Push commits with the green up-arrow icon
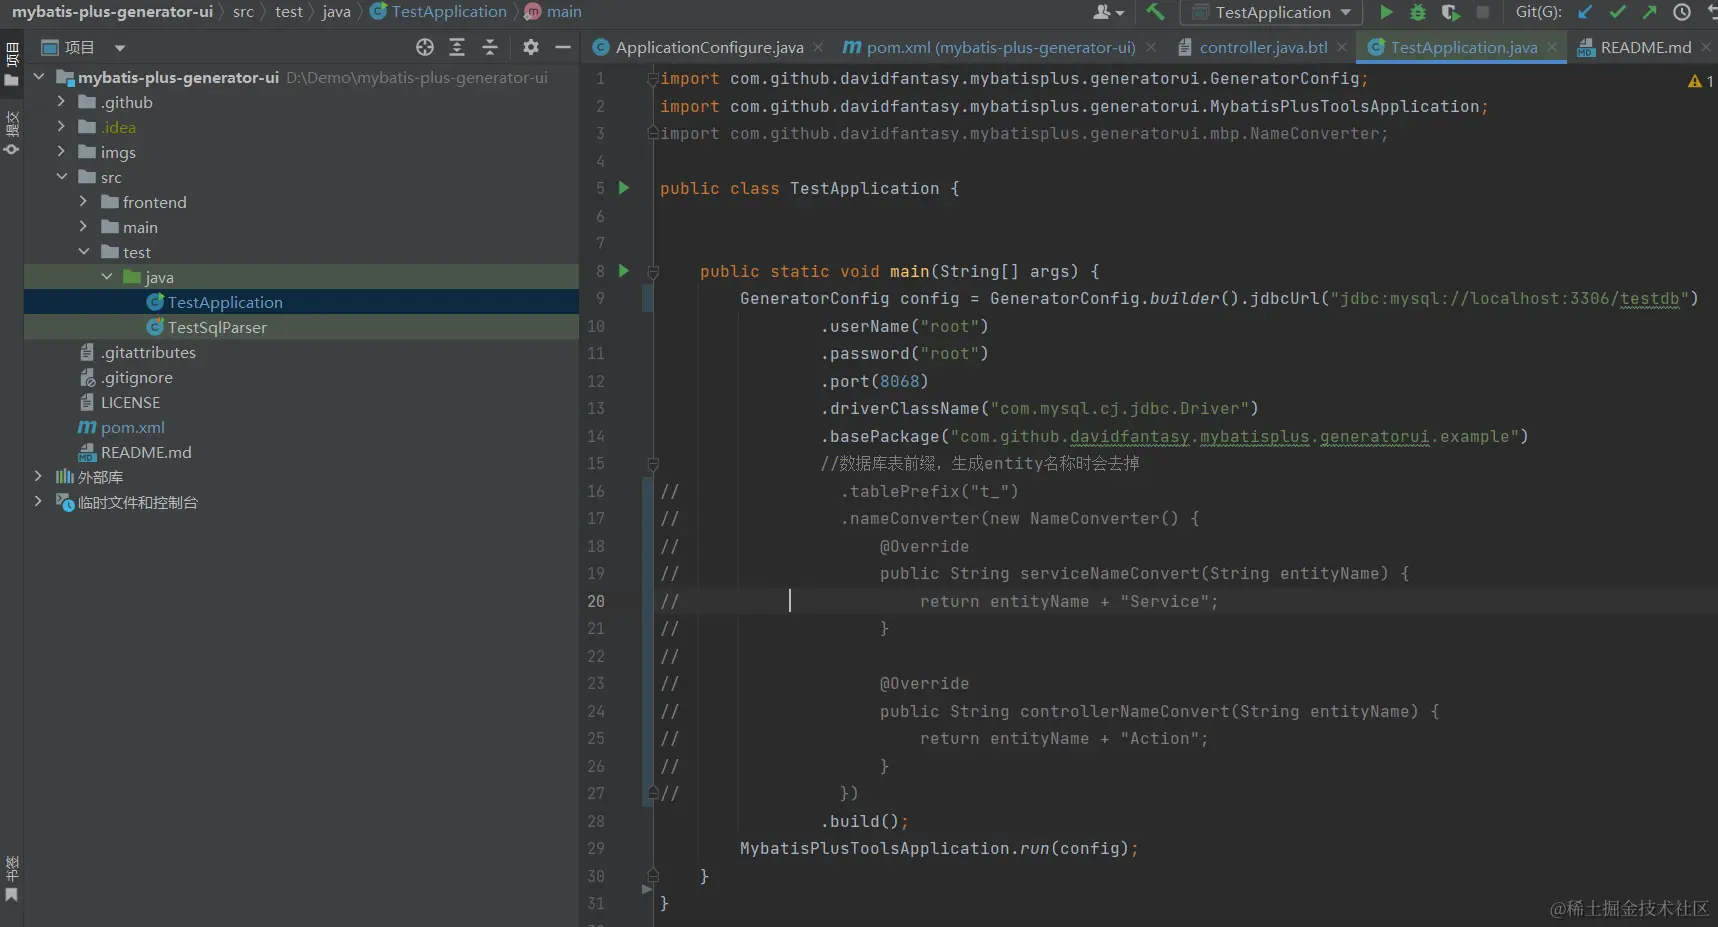Viewport: 1718px width, 927px height. coord(1650,12)
